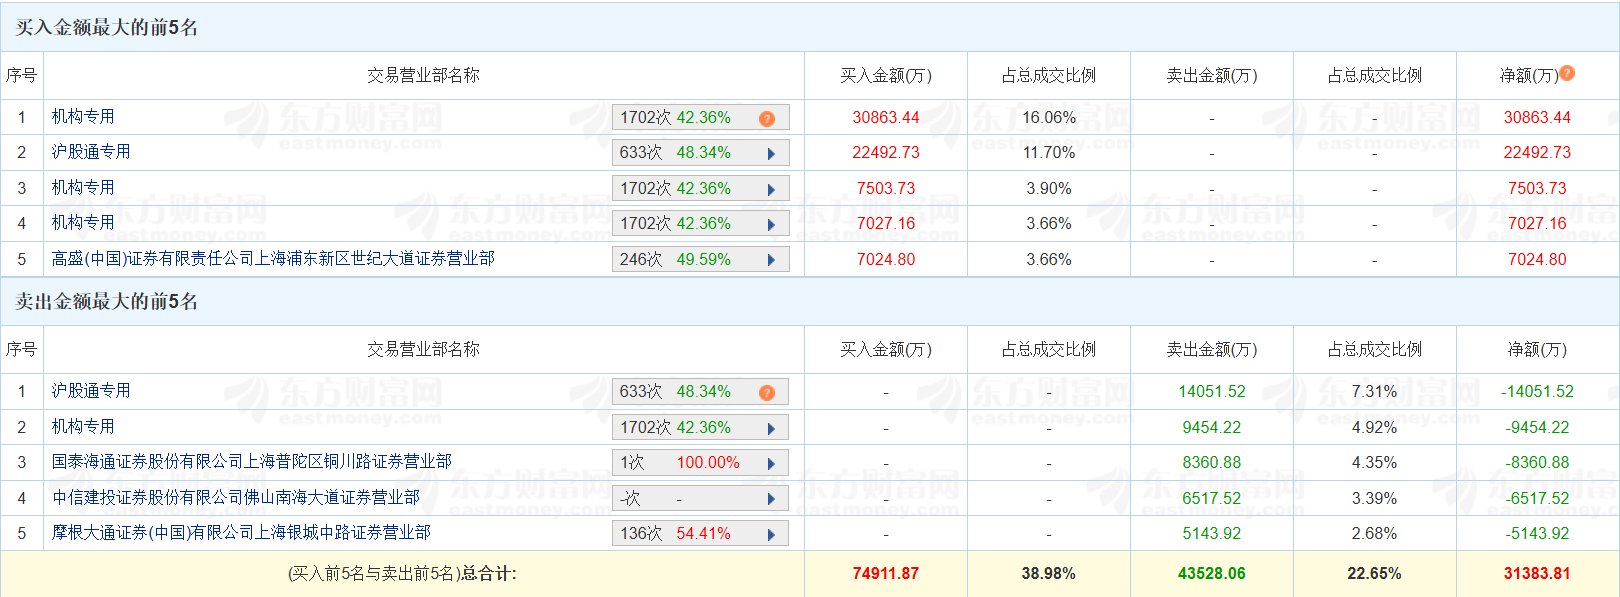Click the first 机构专用 entry in buy list
Screen dimensions: 1620x597
[x=83, y=117]
